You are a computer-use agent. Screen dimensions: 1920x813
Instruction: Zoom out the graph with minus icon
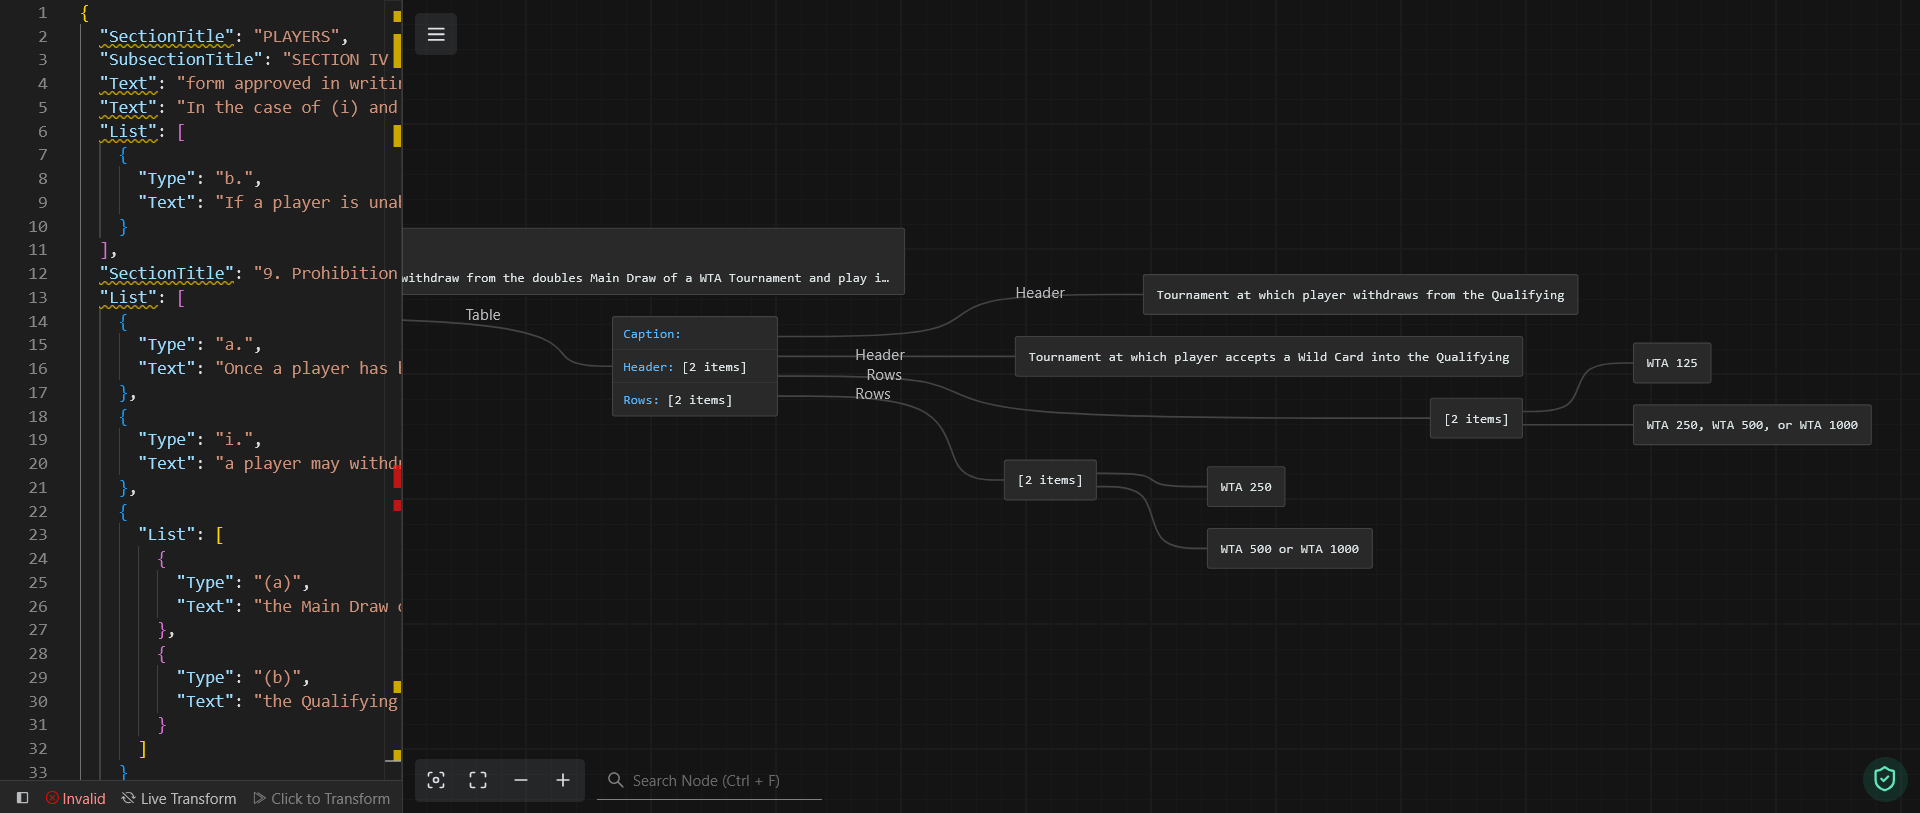pyautogui.click(x=521, y=780)
